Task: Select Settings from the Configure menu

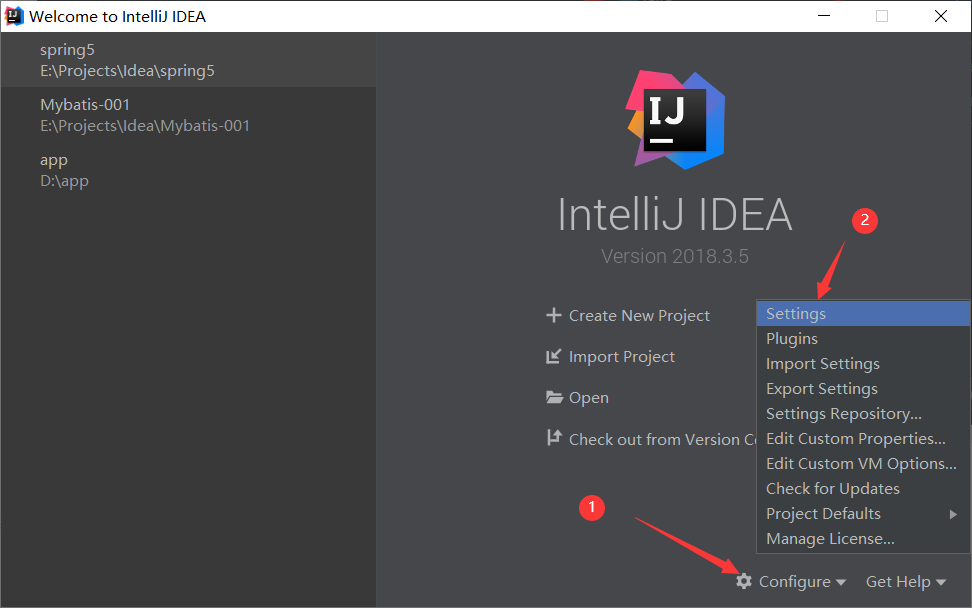Action: click(x=863, y=314)
